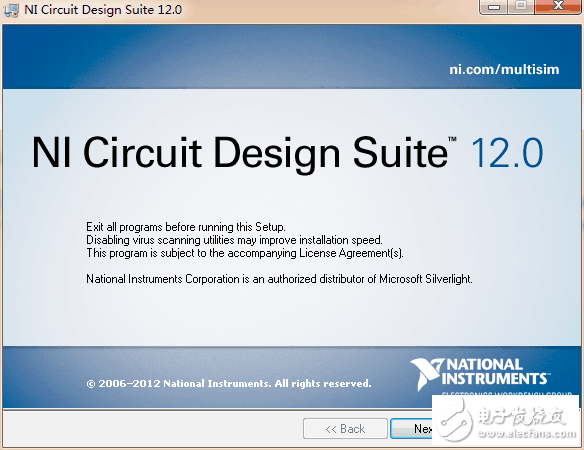This screenshot has height=450, width=584.
Task: Open the www.elecfans.com watermark link
Action: tap(527, 433)
